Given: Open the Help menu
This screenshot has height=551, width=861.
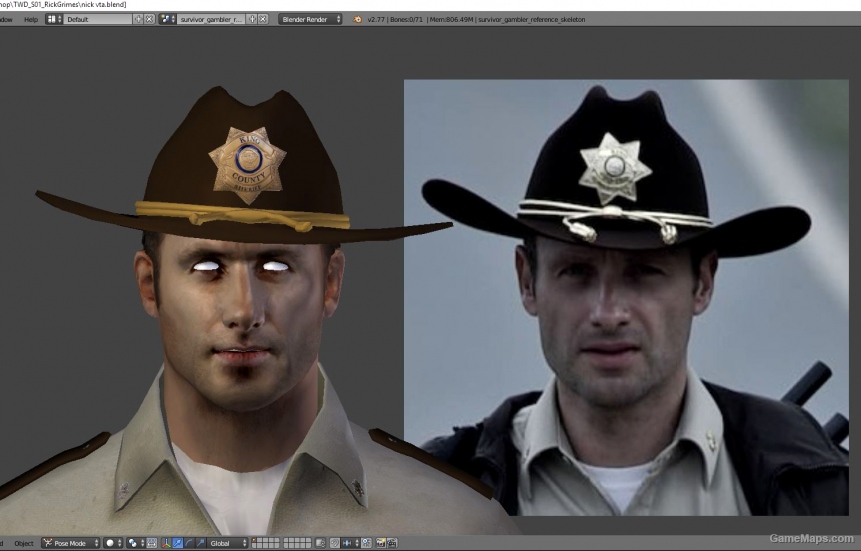Looking at the screenshot, I should point(31,19).
